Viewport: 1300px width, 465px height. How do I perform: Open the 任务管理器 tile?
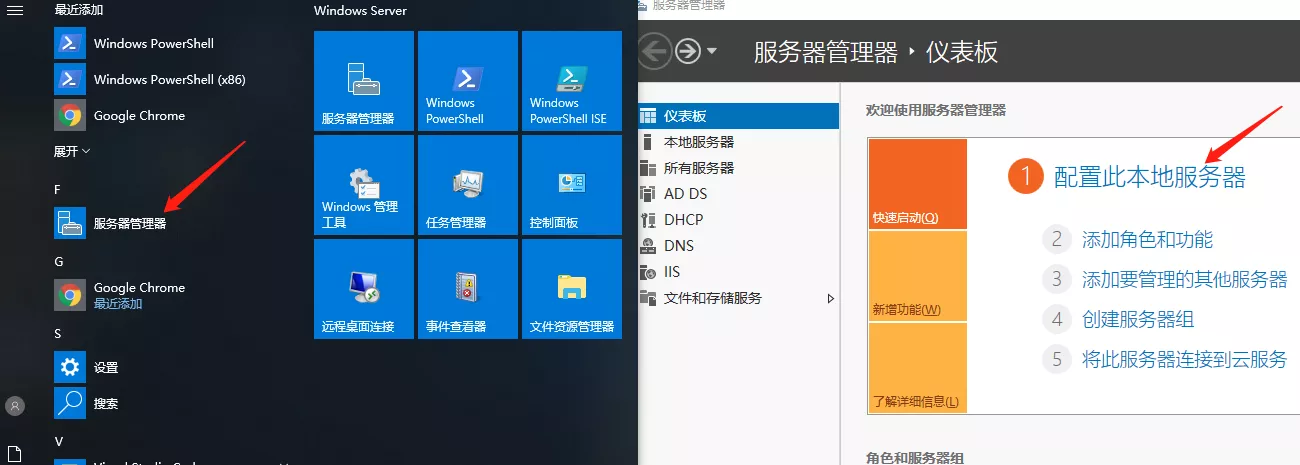[x=467, y=185]
